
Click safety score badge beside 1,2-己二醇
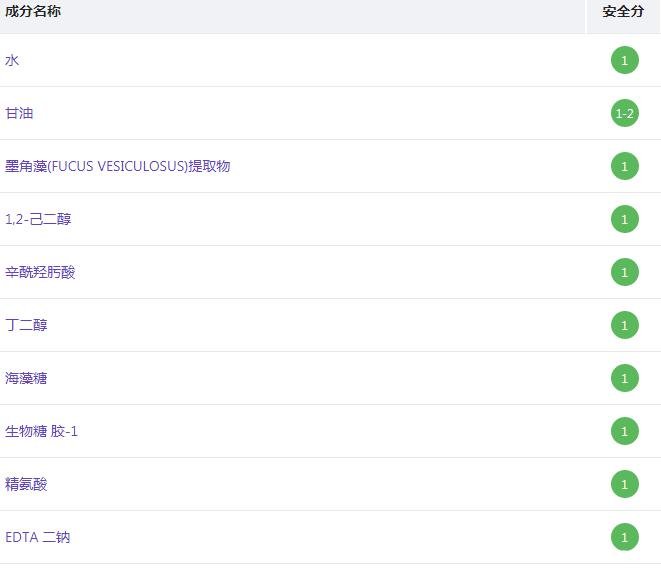(624, 219)
